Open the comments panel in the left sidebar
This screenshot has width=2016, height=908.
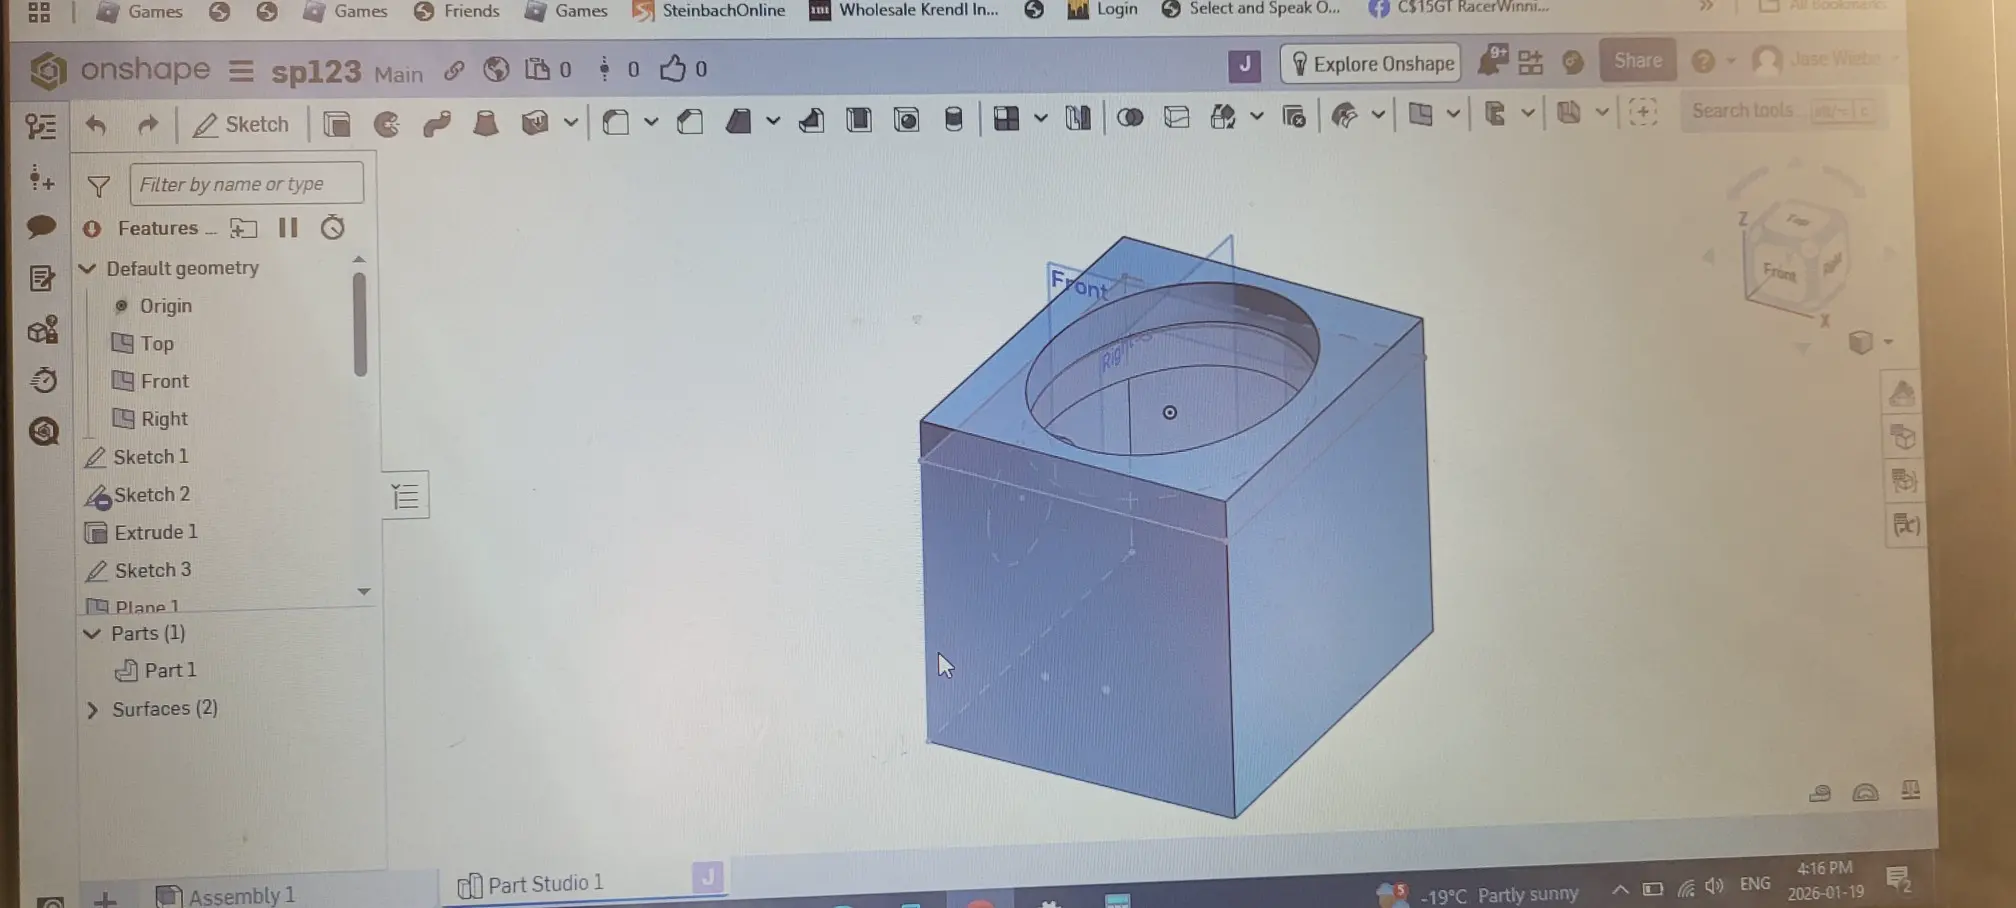[x=41, y=227]
